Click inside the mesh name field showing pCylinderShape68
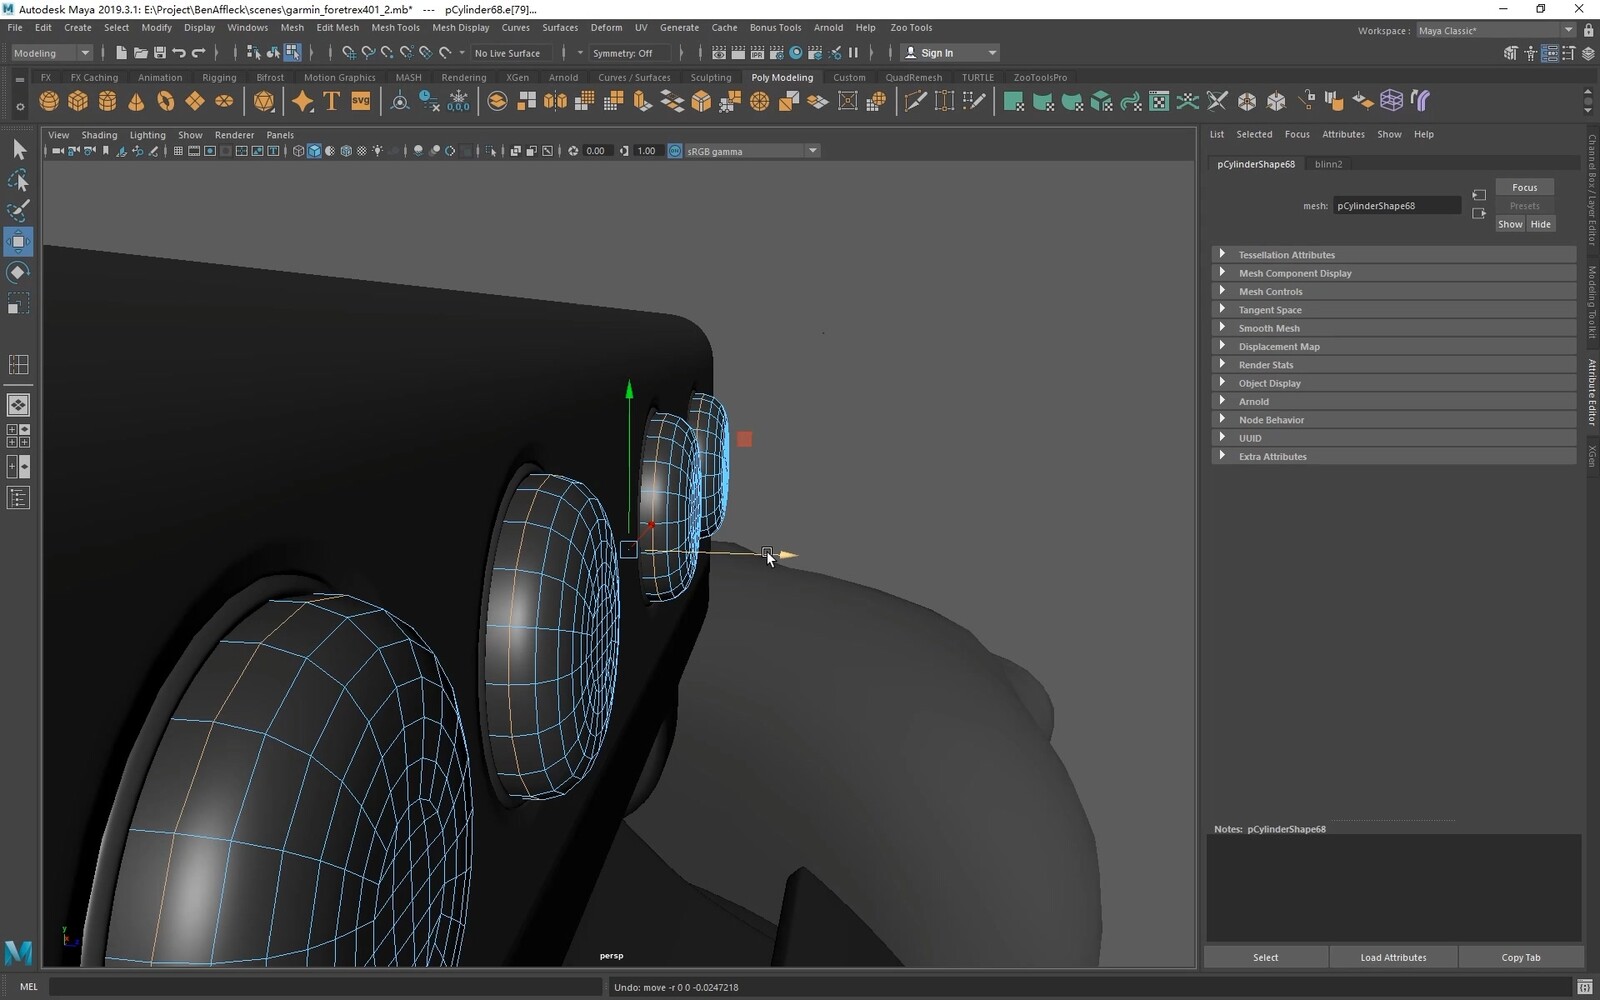 point(1397,205)
